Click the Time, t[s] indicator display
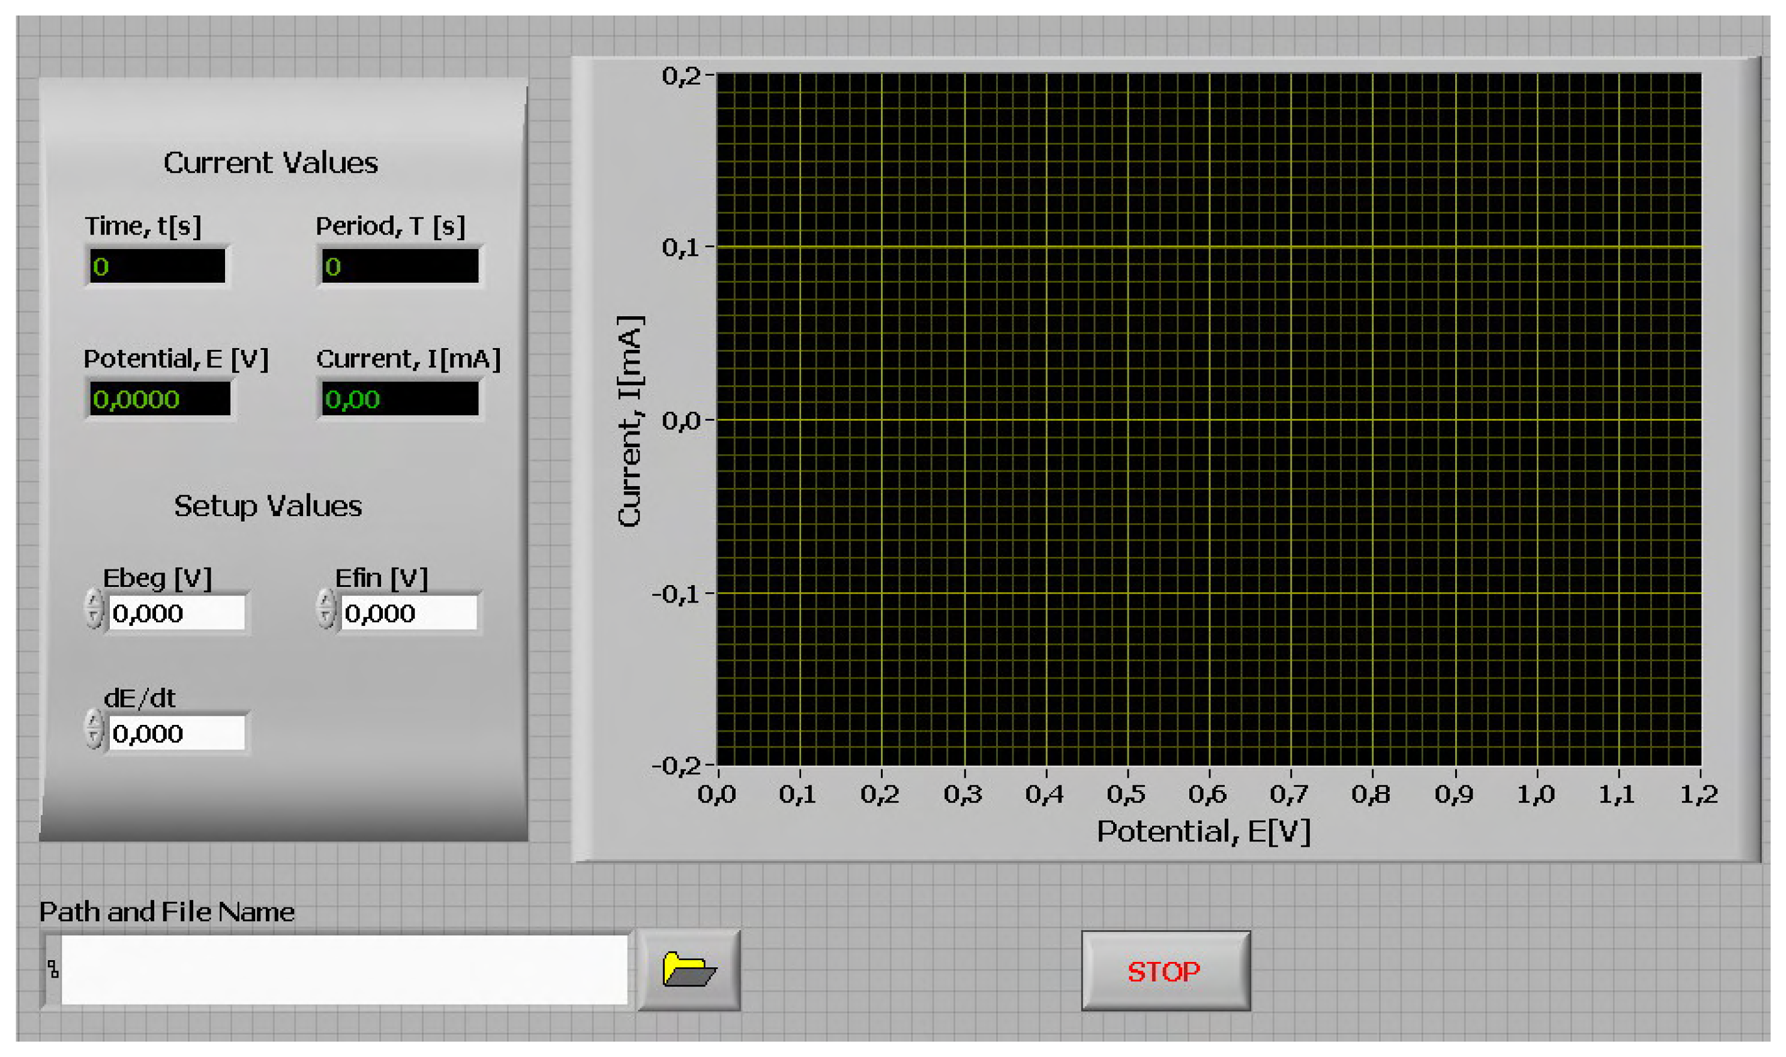This screenshot has height=1057, width=1786. 160,264
